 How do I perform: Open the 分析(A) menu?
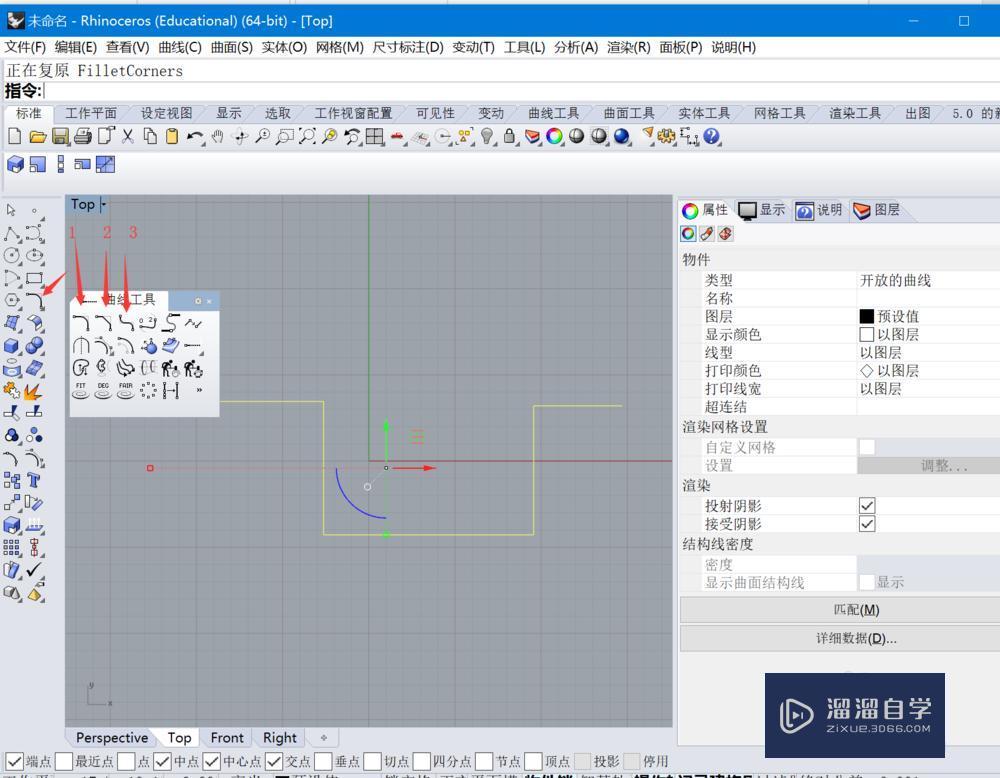(576, 47)
